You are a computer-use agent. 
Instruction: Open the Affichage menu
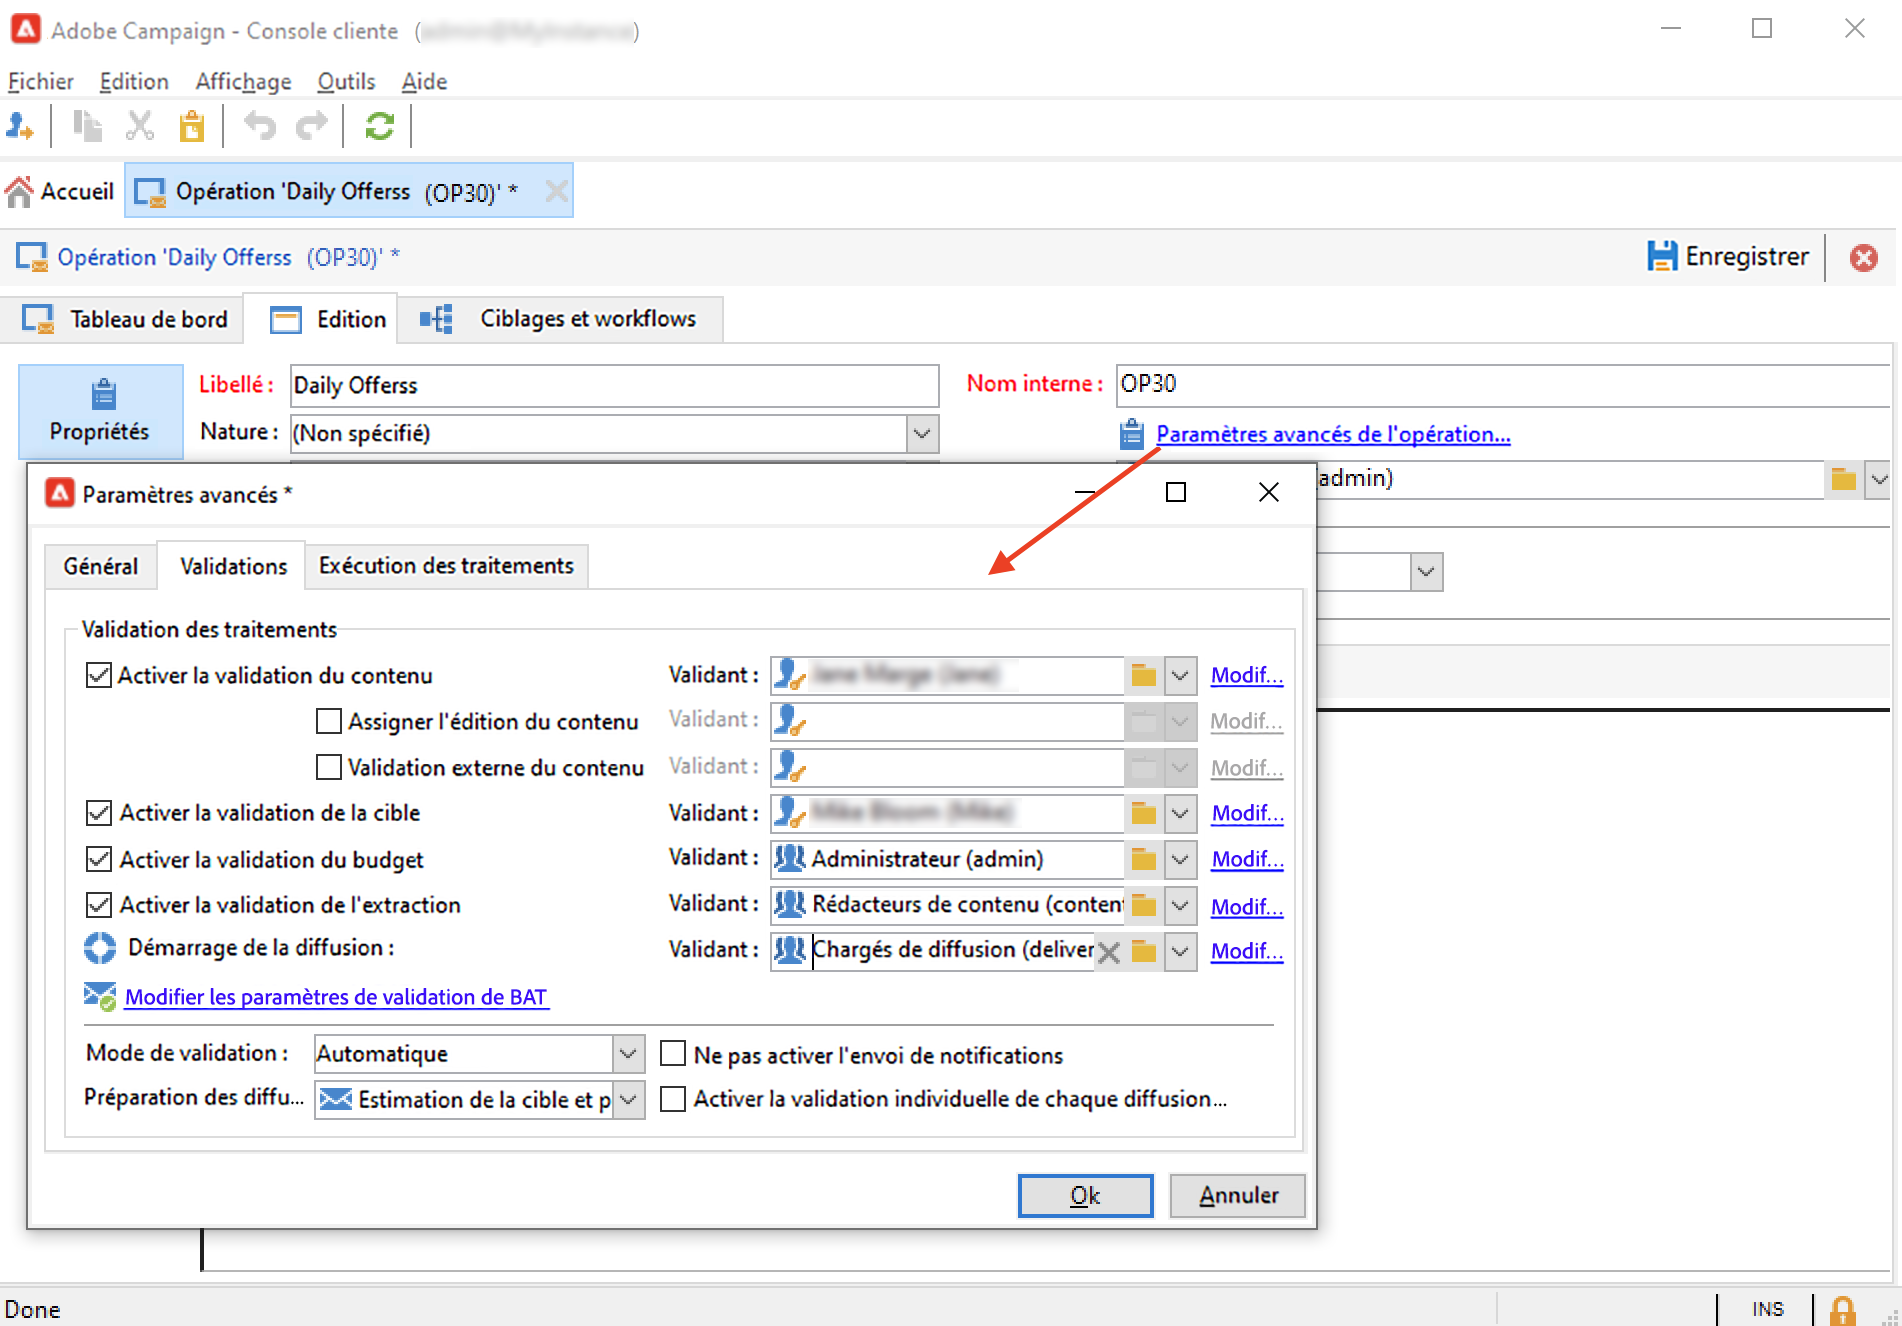pos(243,81)
